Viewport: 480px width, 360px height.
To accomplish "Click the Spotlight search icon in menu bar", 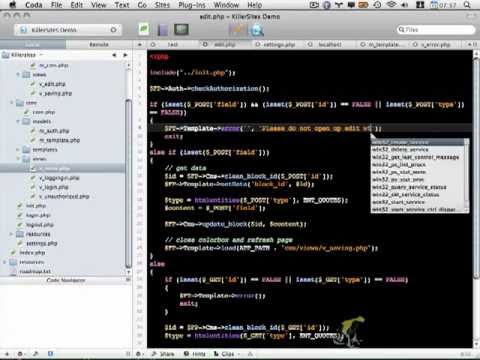I will [x=467, y=5].
